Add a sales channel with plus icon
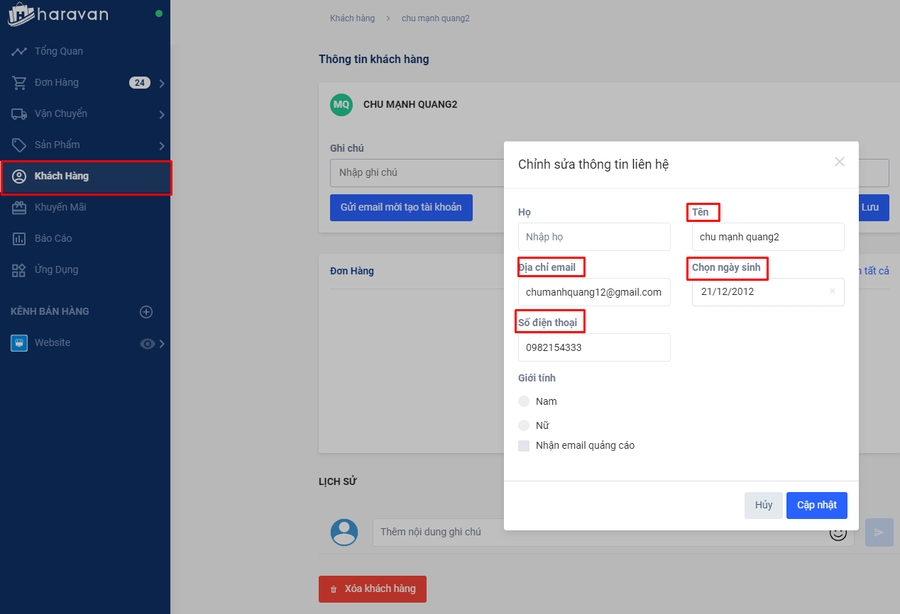This screenshot has height=614, width=900. [146, 312]
